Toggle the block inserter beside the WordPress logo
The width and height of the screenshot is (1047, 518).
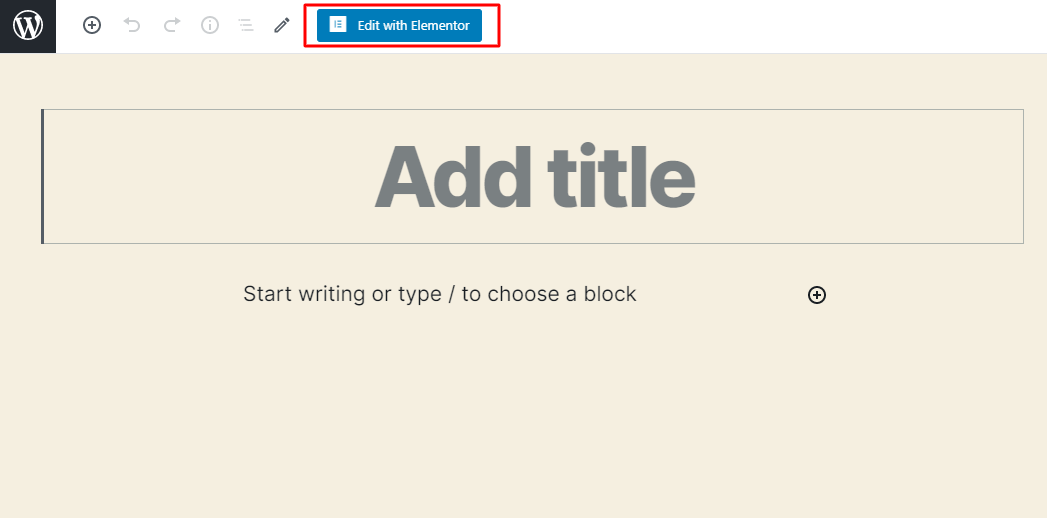pos(92,26)
